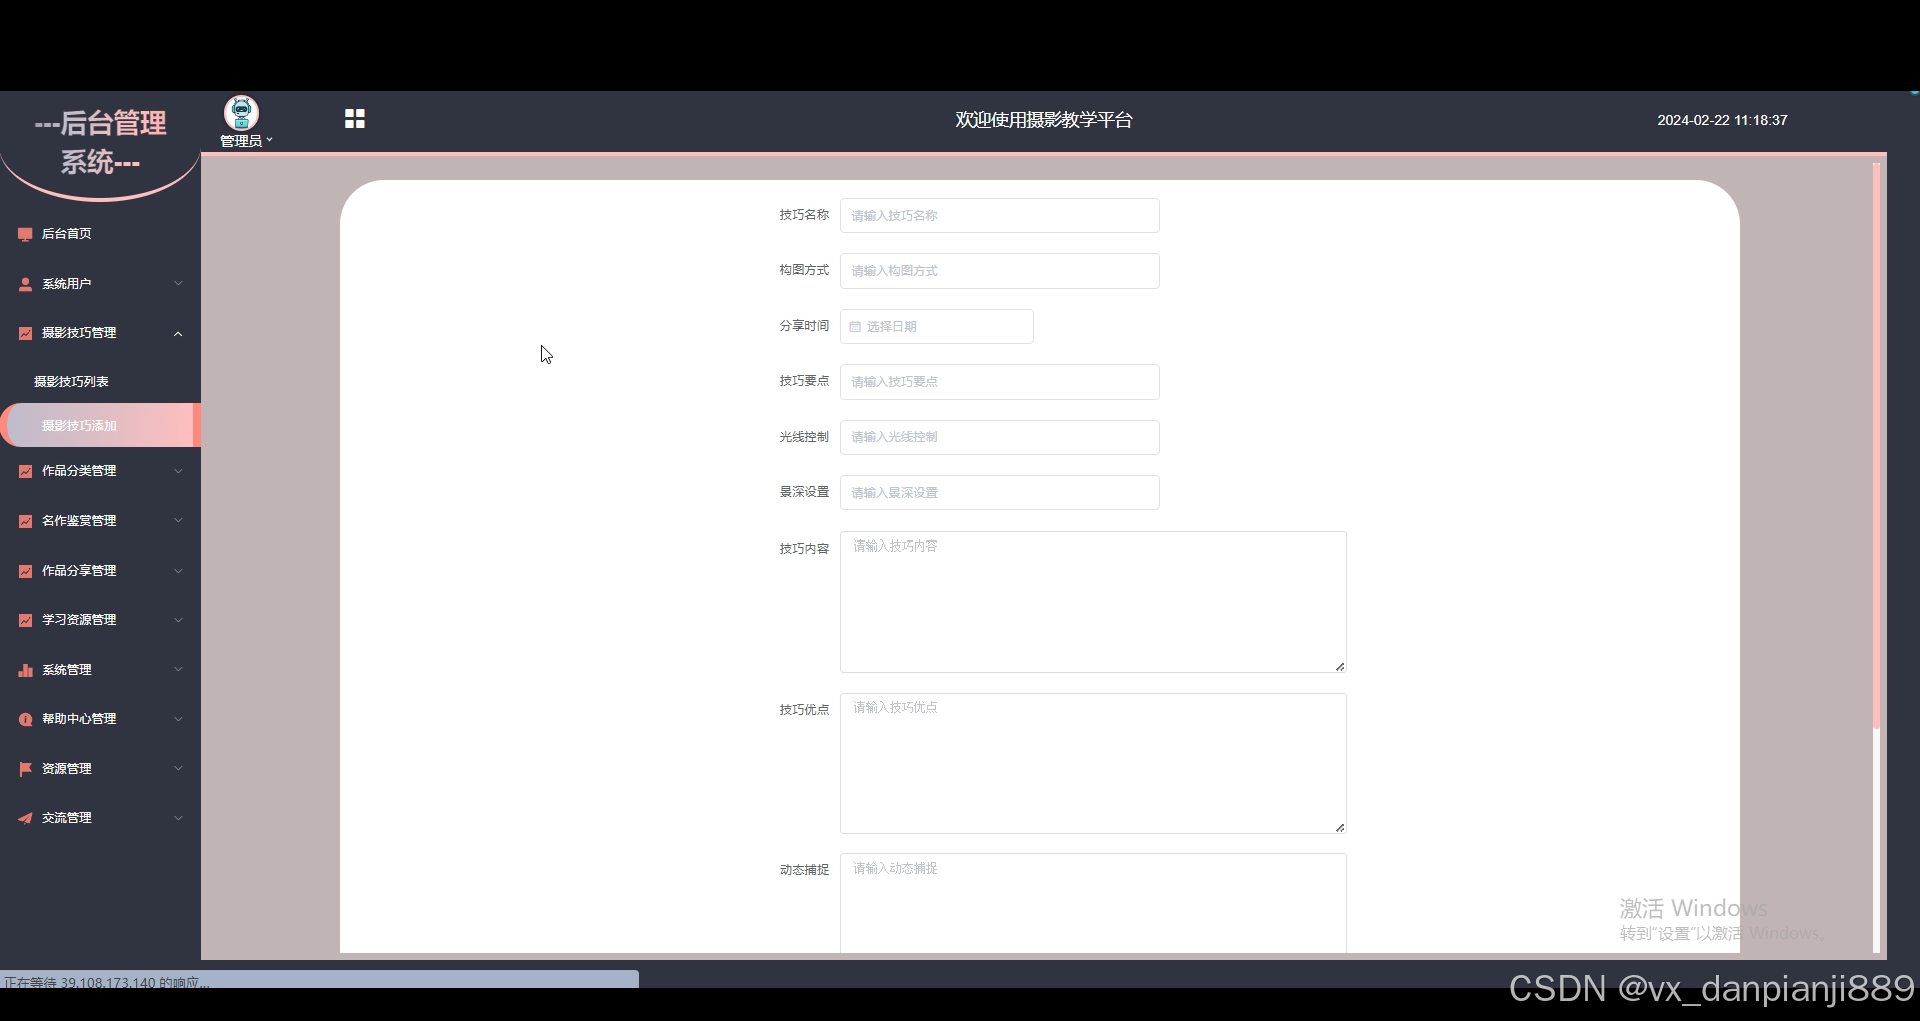Expand the 资源管理 chevron
This screenshot has height=1021, width=1920.
(178, 769)
